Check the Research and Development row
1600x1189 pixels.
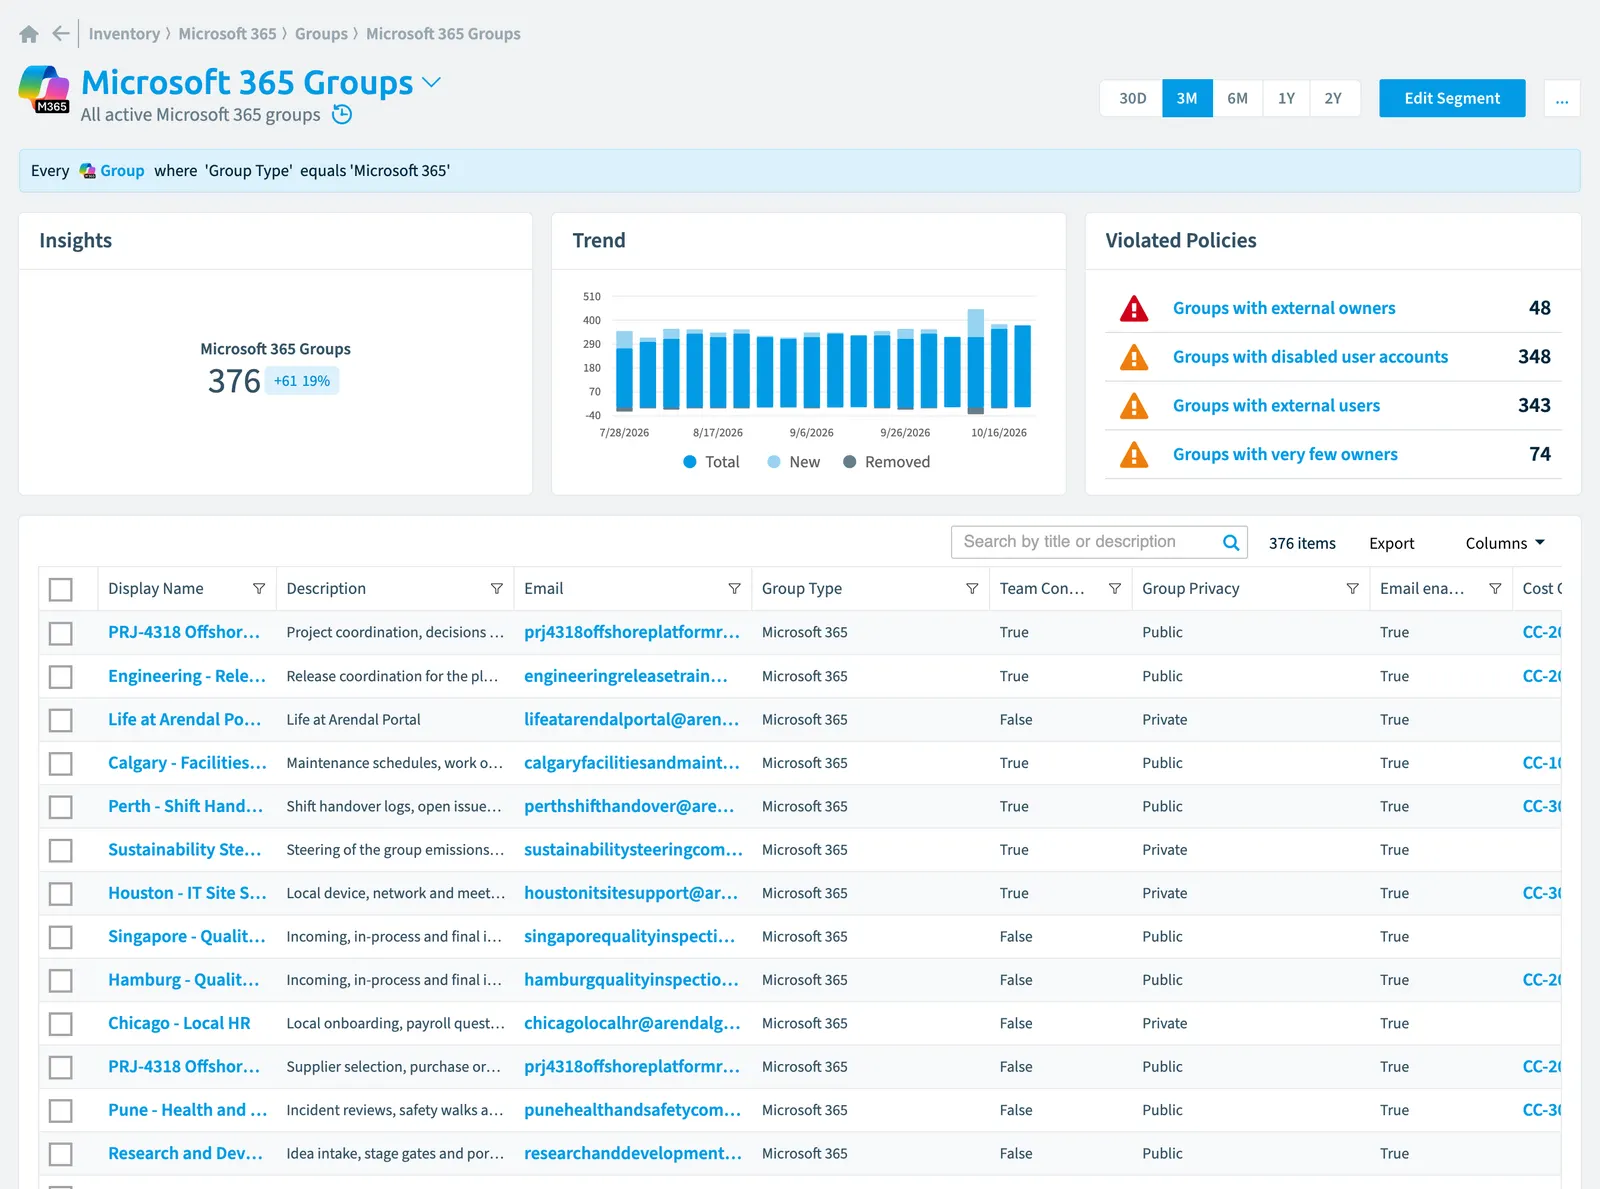(61, 1154)
